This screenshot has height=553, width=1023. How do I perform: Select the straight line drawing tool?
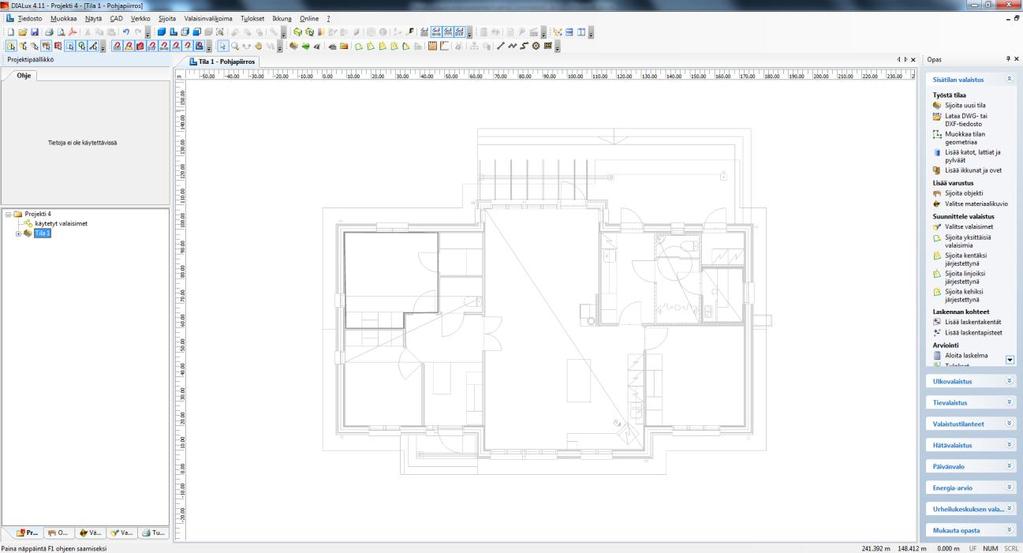(500, 46)
